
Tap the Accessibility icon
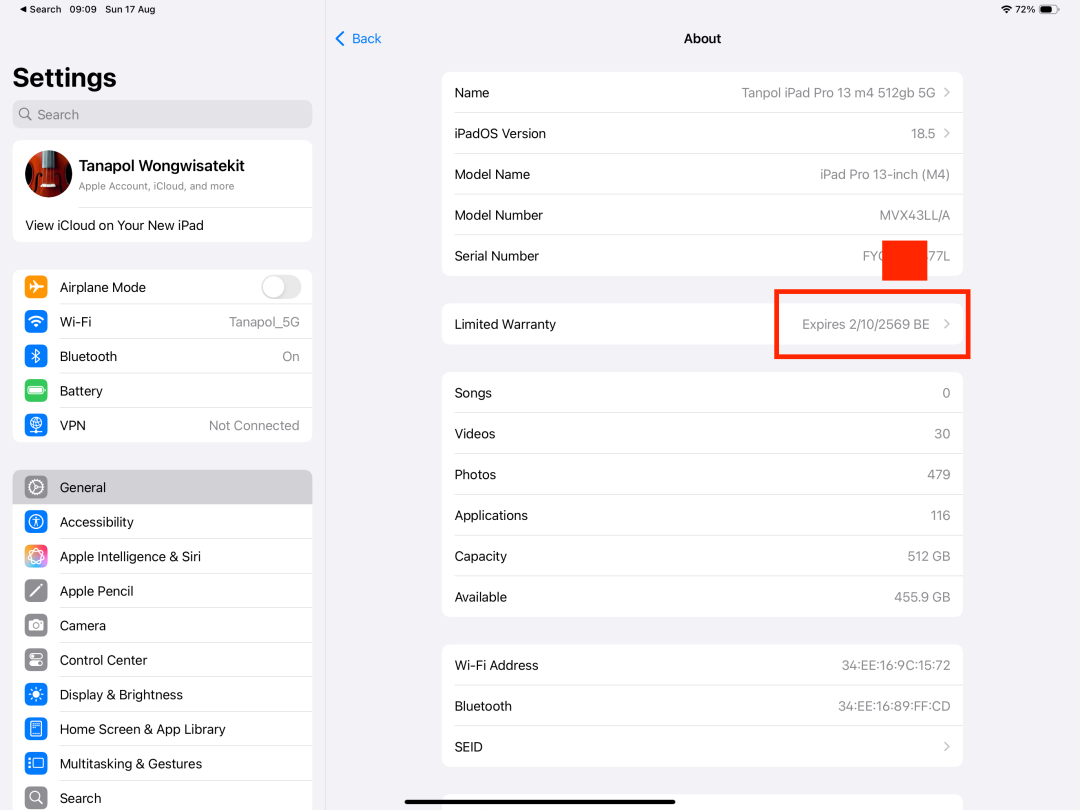tap(36, 521)
